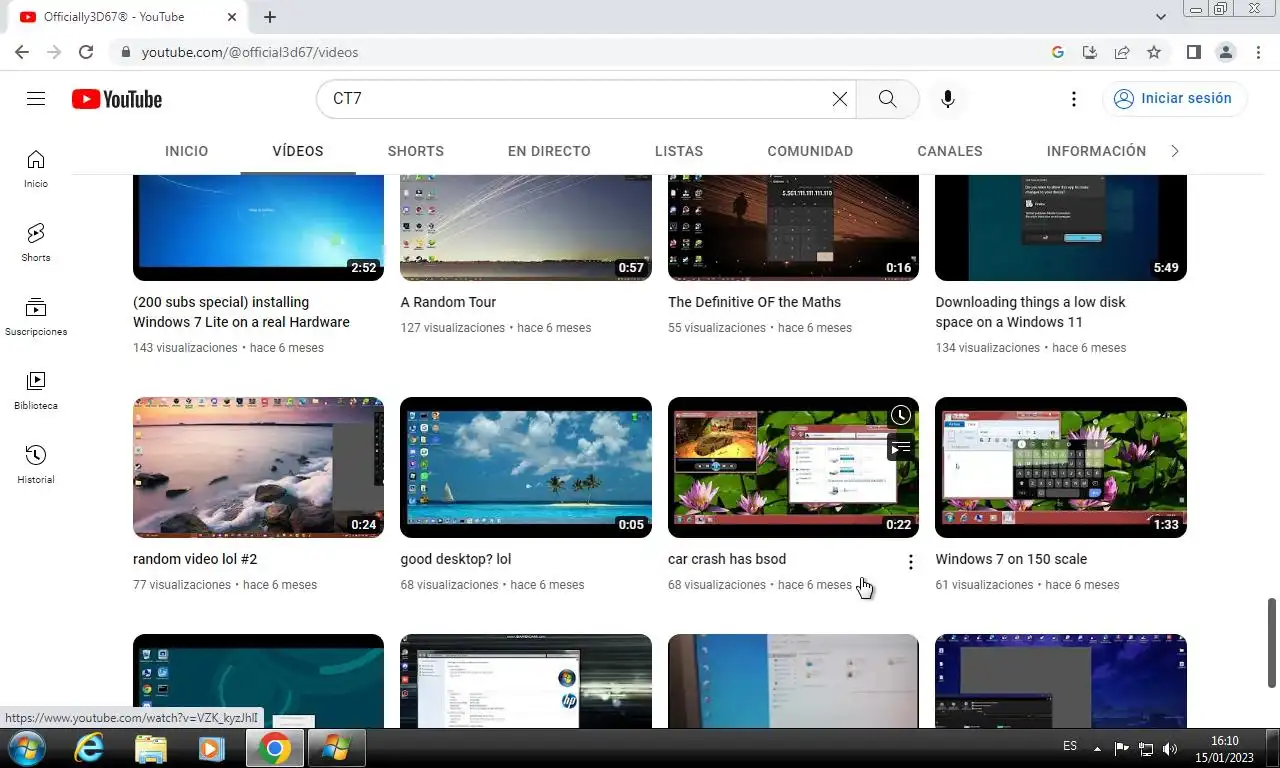Viewport: 1280px width, 768px height.
Task: Add car crash video to queue
Action: coord(901,447)
